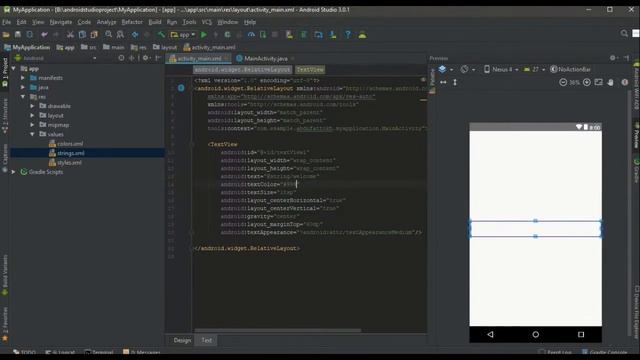640x360 pixels.
Task: Toggle the Preview tool window on right strip
Action: click(636, 135)
